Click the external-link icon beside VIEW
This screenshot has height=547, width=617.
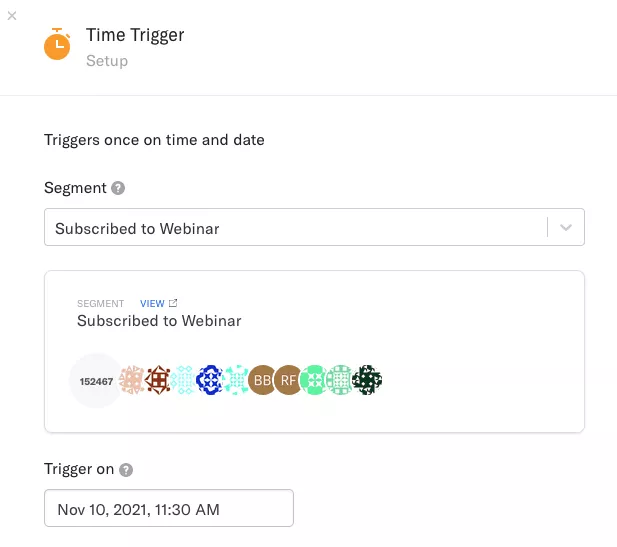click(173, 303)
